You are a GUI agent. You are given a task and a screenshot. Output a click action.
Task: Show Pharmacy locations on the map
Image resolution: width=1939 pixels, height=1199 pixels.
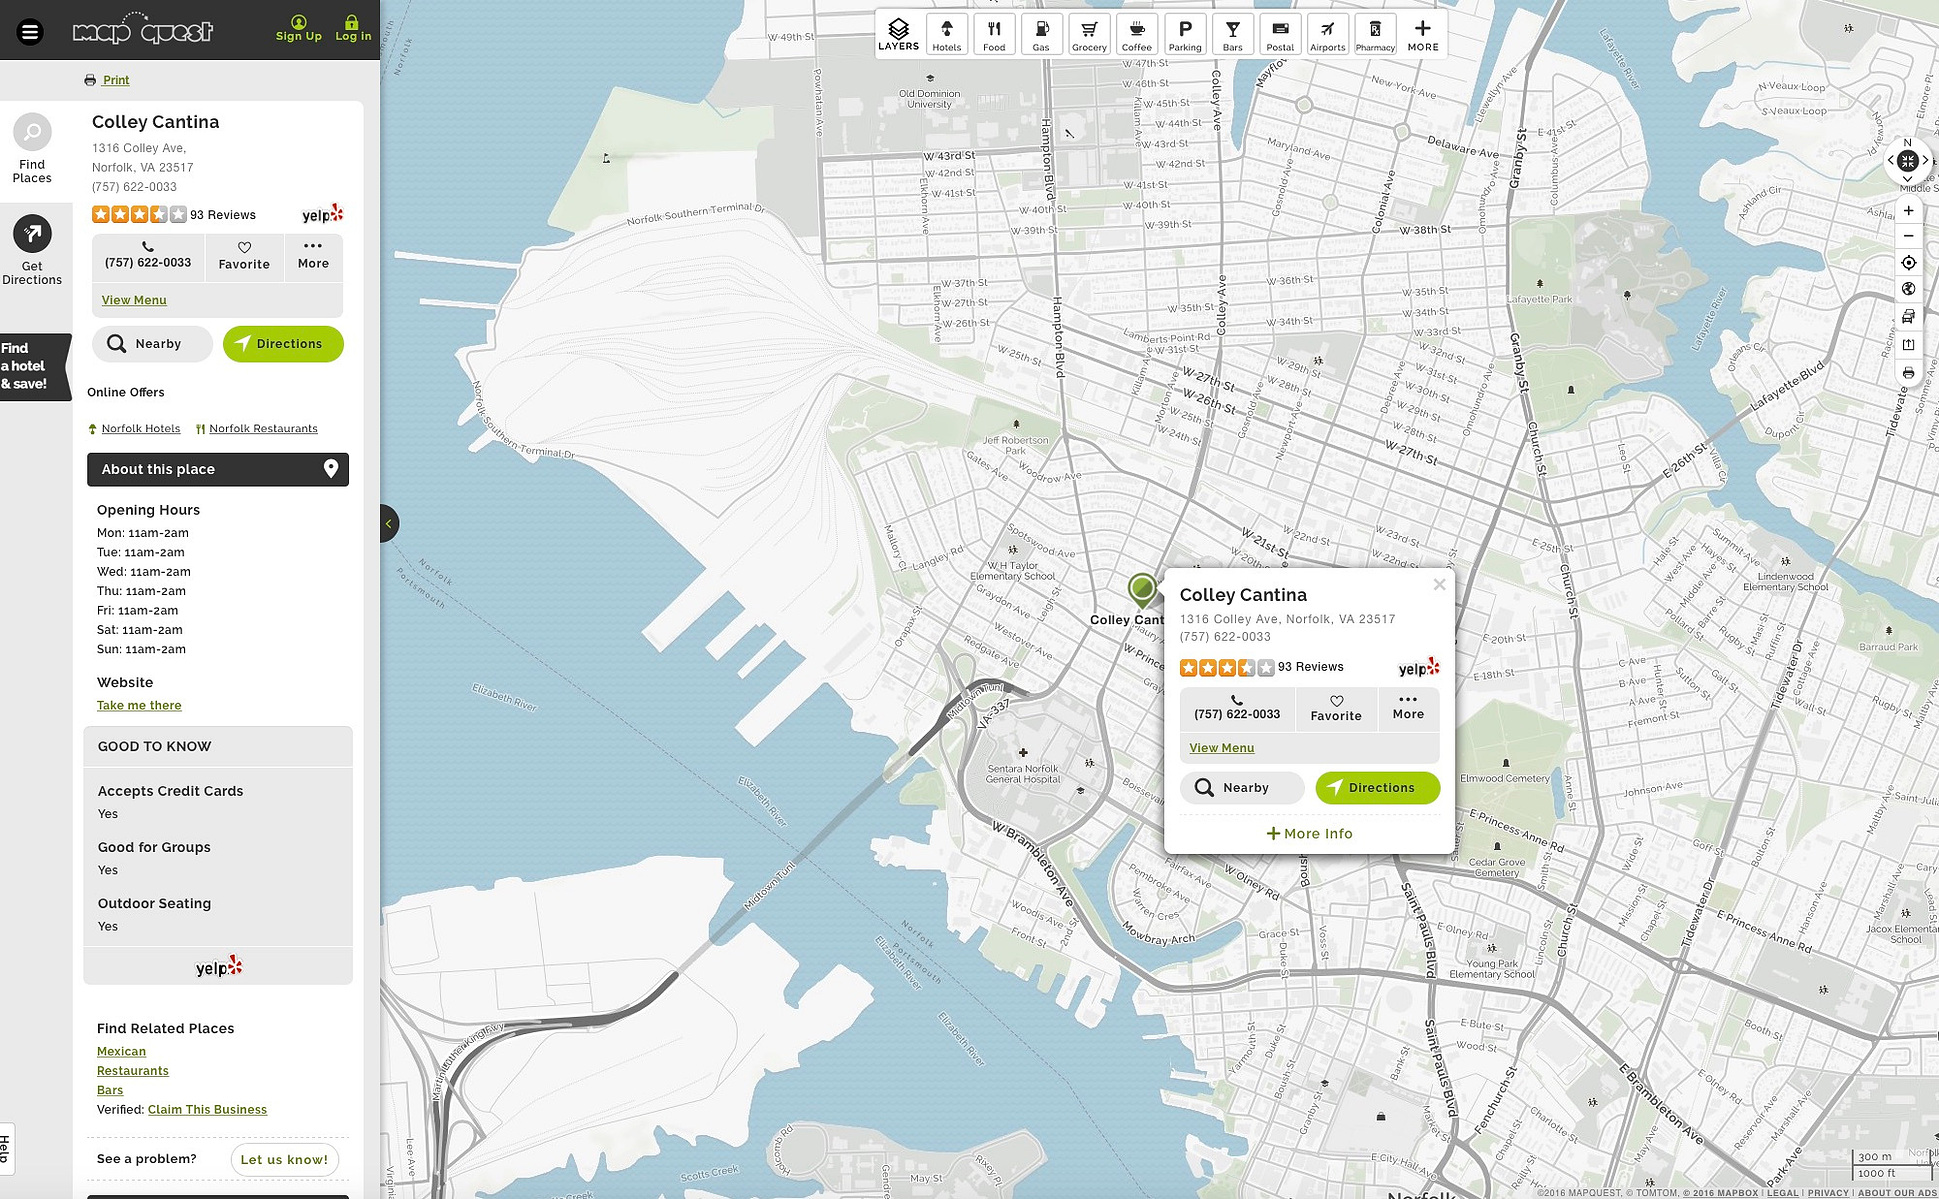(x=1375, y=34)
